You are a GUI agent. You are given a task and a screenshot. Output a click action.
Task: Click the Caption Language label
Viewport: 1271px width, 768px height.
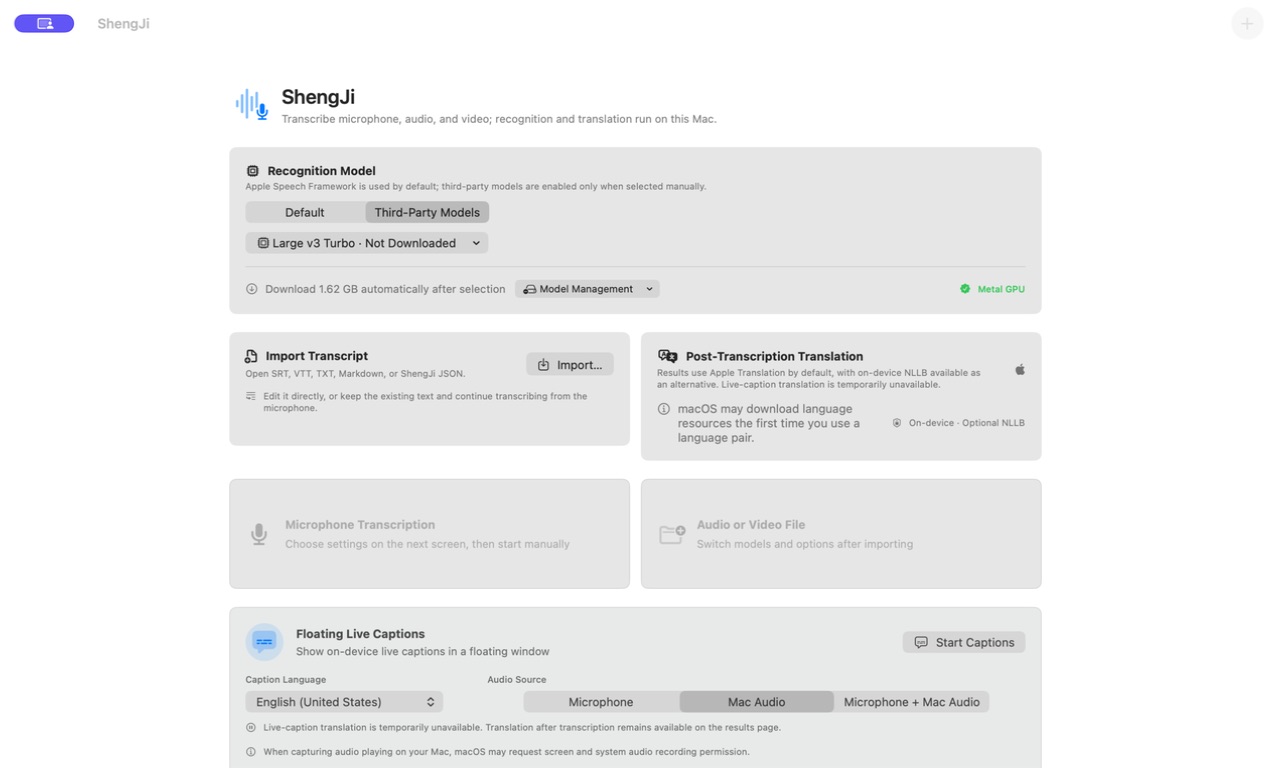click(x=285, y=680)
